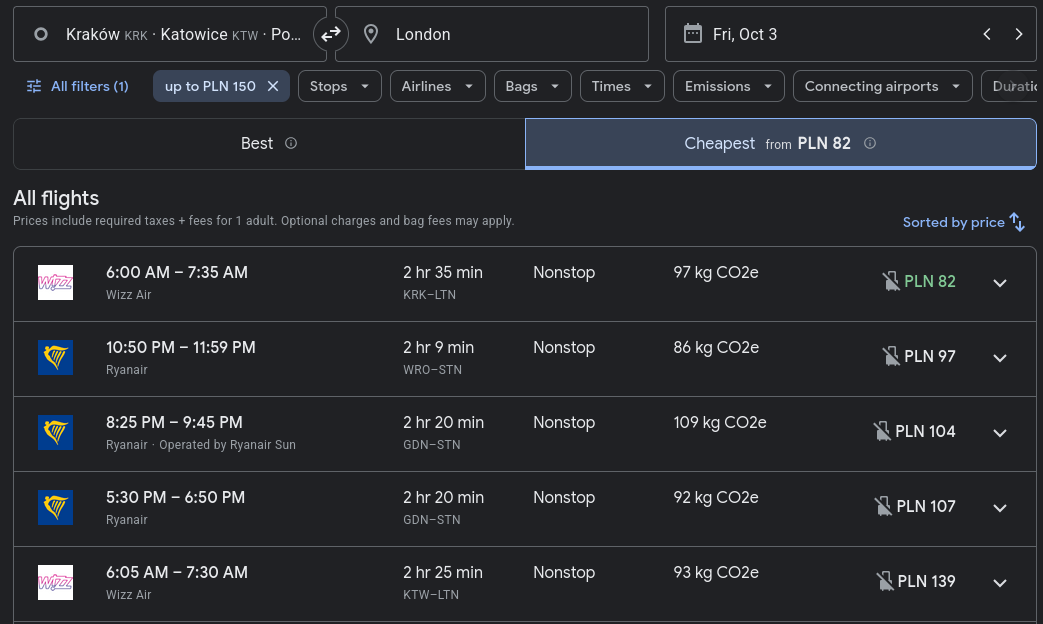Click the origin circle icon

pyautogui.click(x=41, y=34)
